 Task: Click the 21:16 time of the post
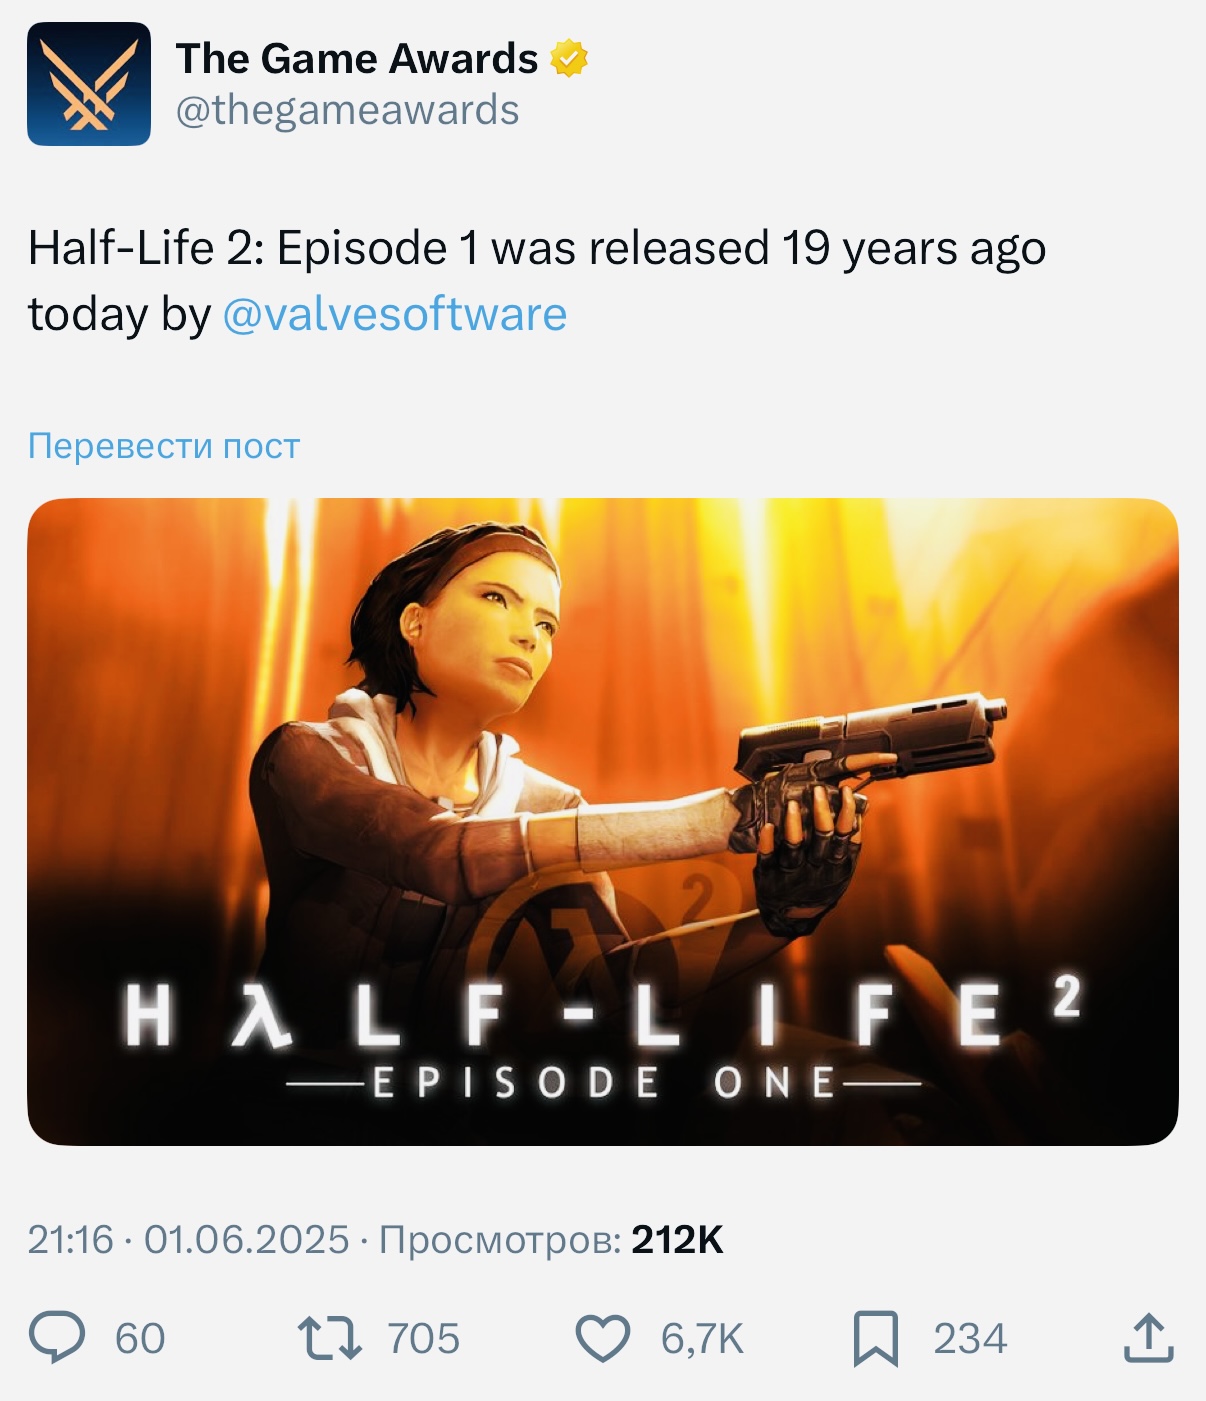[70, 1240]
